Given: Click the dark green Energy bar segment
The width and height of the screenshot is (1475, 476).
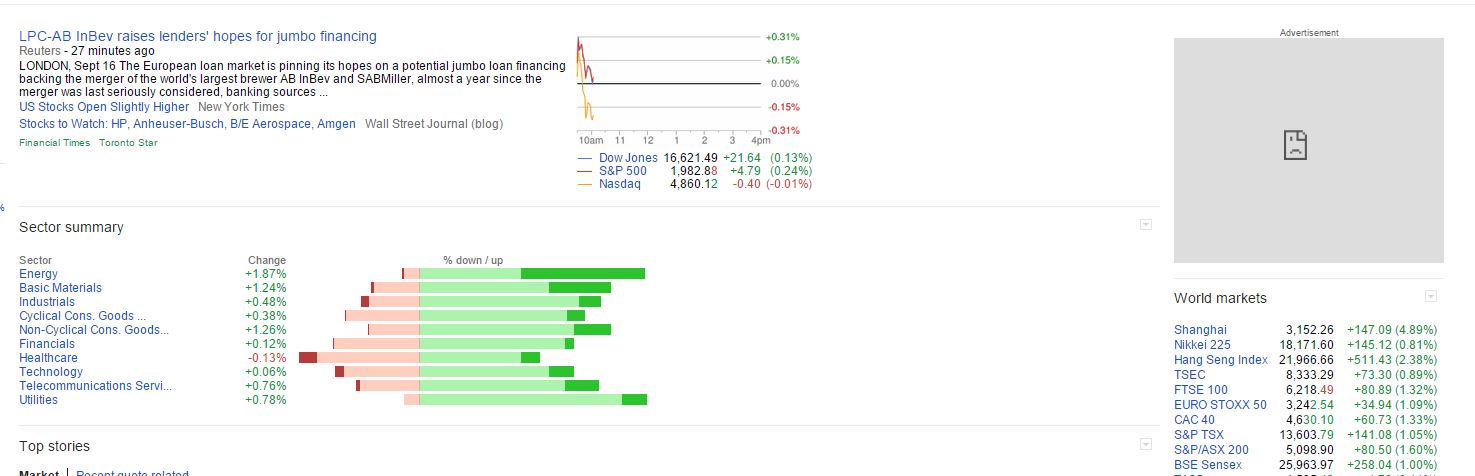Looking at the screenshot, I should pyautogui.click(x=583, y=274).
